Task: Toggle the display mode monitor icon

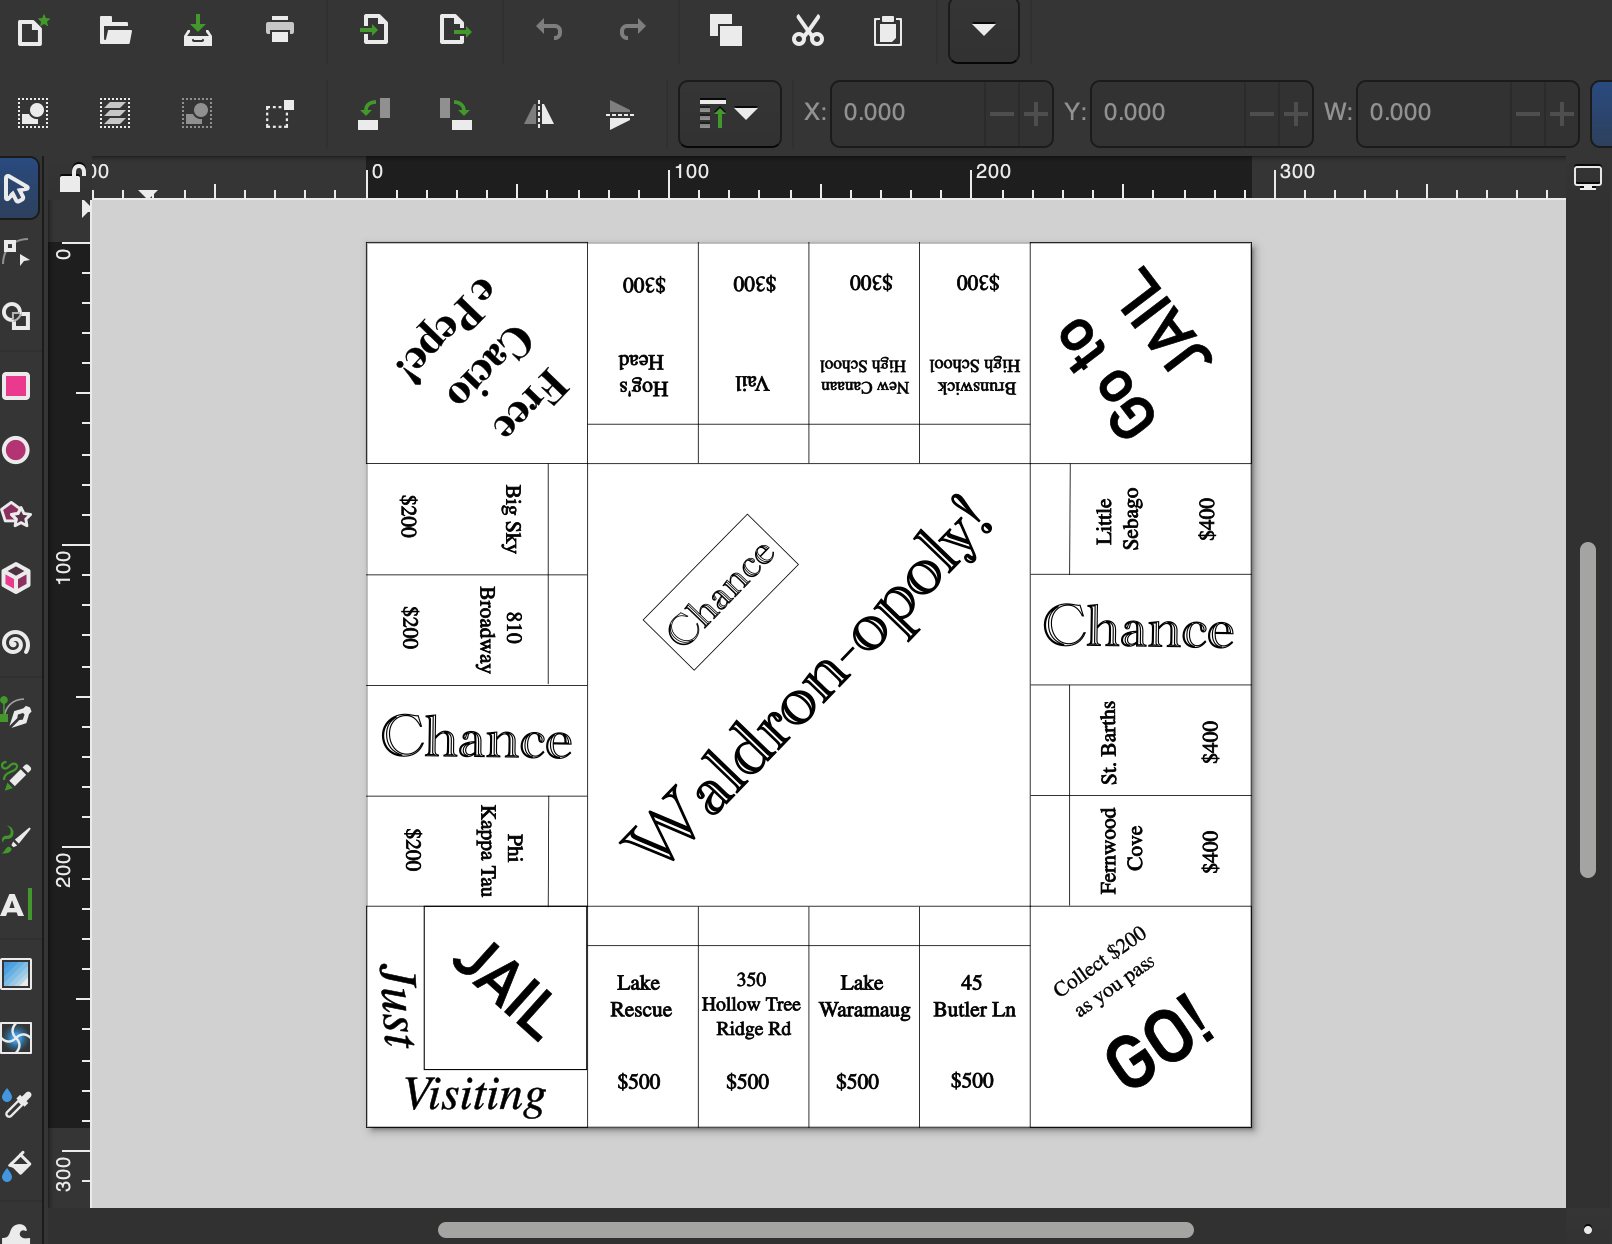Action: pyautogui.click(x=1587, y=179)
